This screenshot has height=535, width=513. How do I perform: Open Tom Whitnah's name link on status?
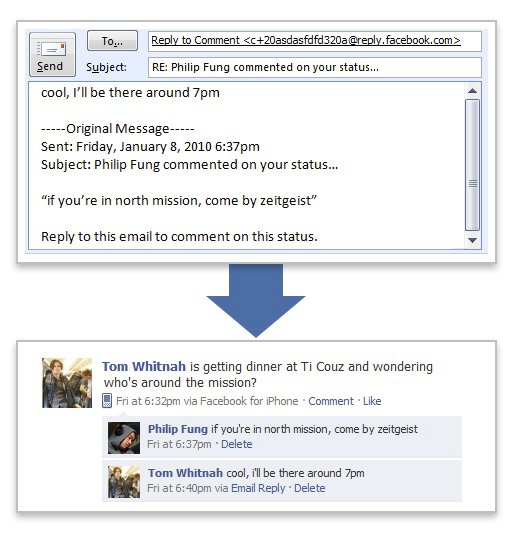(x=144, y=366)
